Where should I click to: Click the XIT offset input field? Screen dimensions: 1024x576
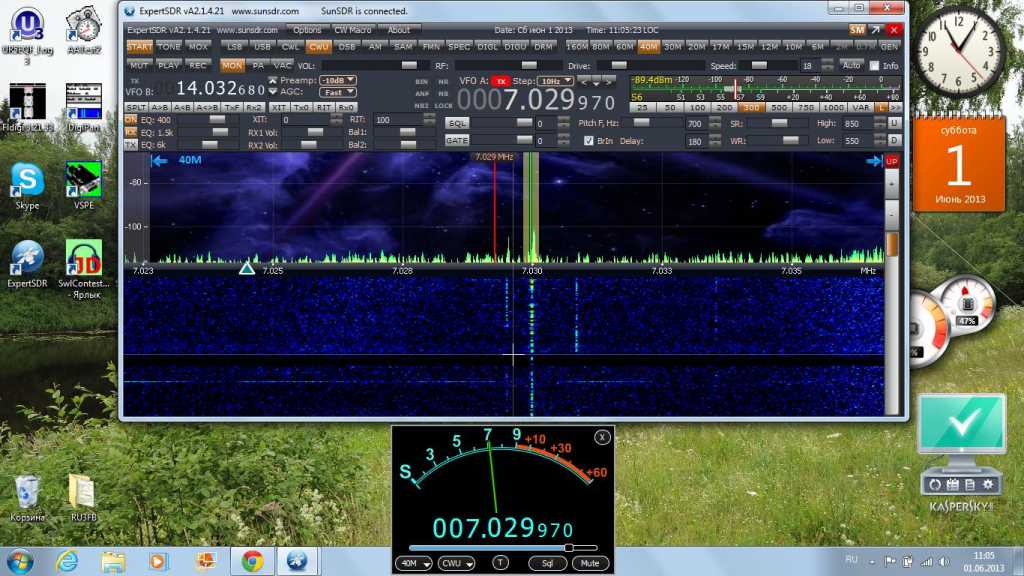pos(306,120)
